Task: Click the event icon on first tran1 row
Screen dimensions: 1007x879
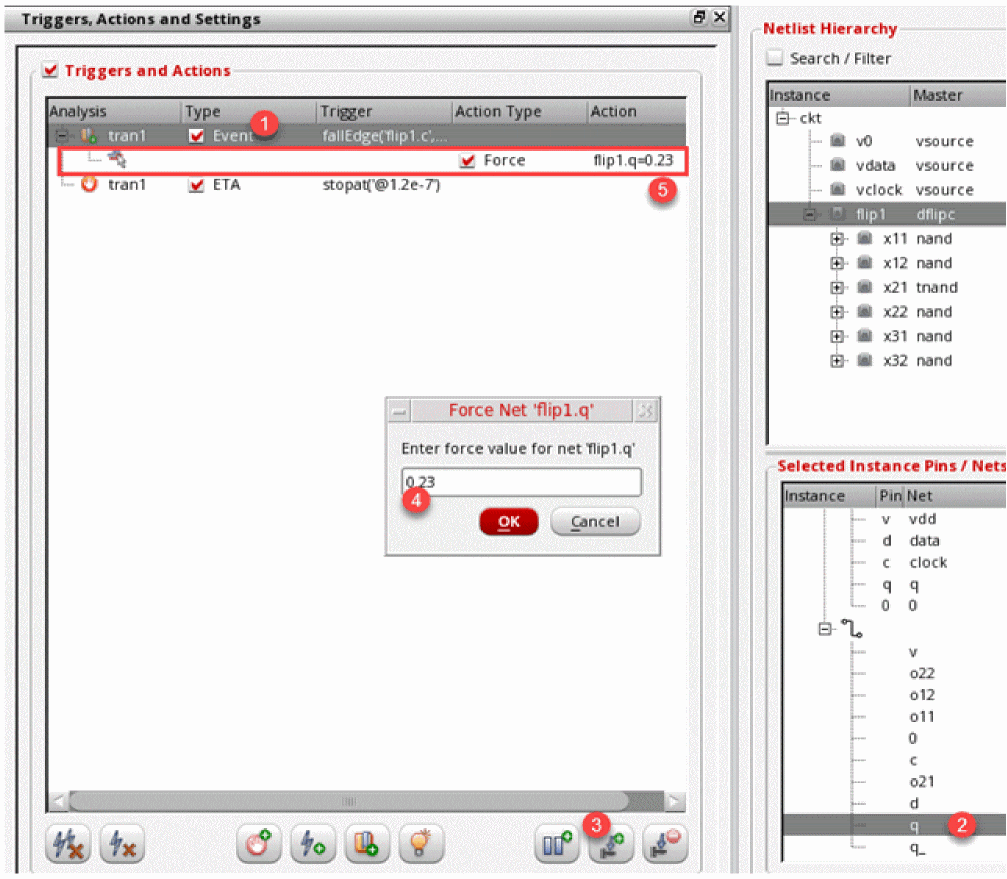Action: 89,135
